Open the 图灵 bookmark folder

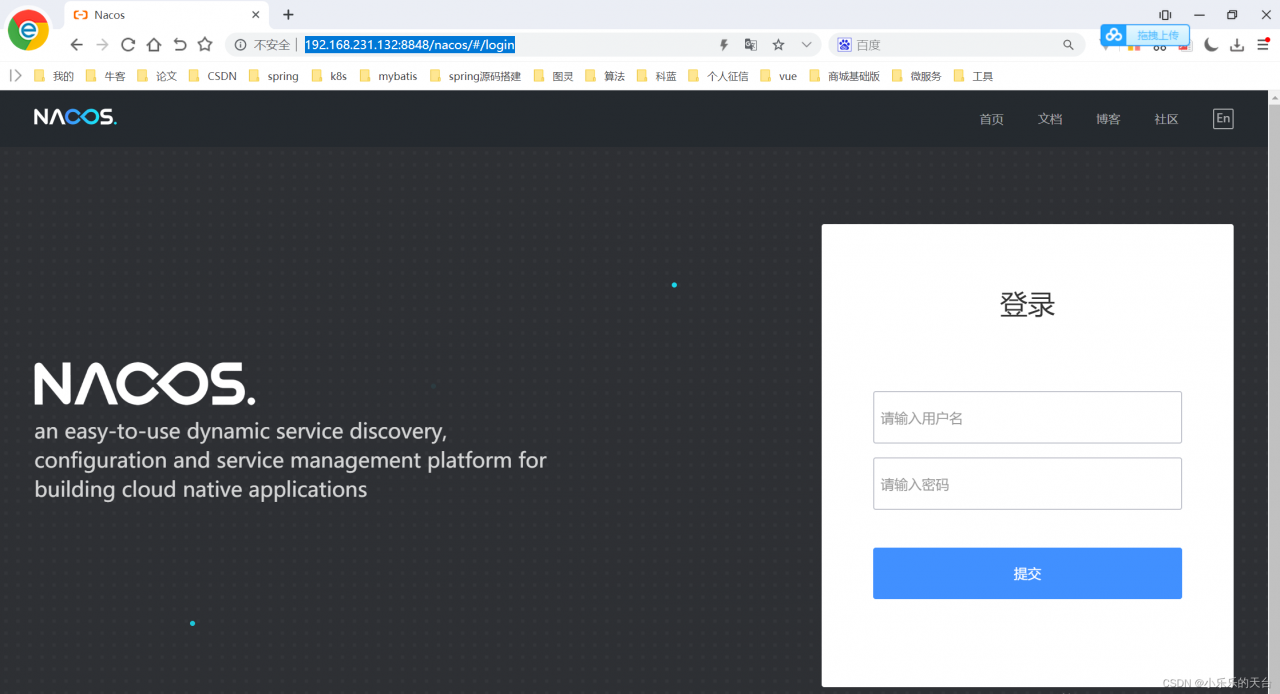555,76
